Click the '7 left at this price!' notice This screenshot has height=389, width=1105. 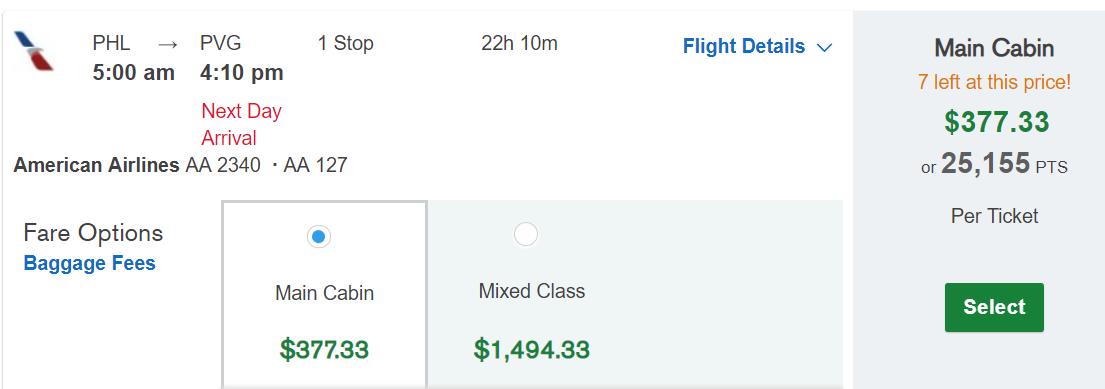[x=994, y=82]
